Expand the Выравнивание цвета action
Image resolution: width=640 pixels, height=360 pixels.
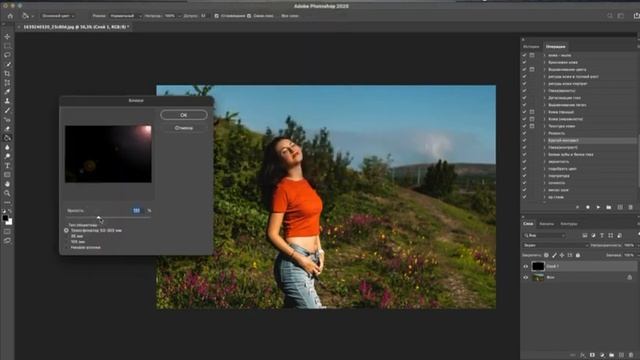point(544,69)
